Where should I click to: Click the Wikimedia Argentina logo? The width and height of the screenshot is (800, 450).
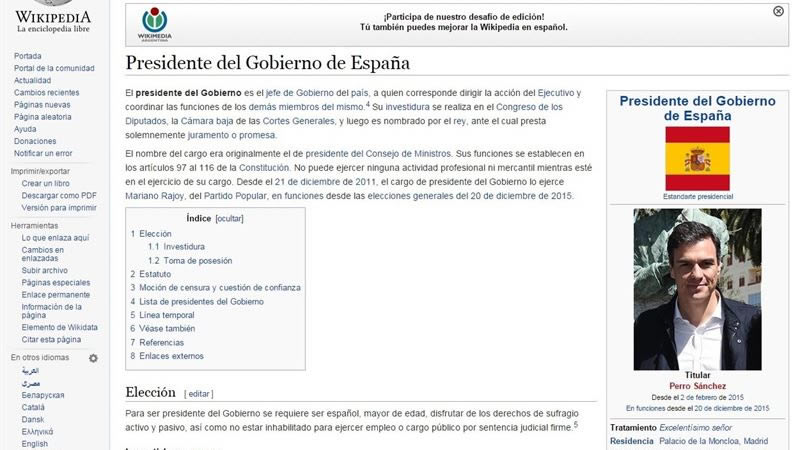[x=155, y=24]
